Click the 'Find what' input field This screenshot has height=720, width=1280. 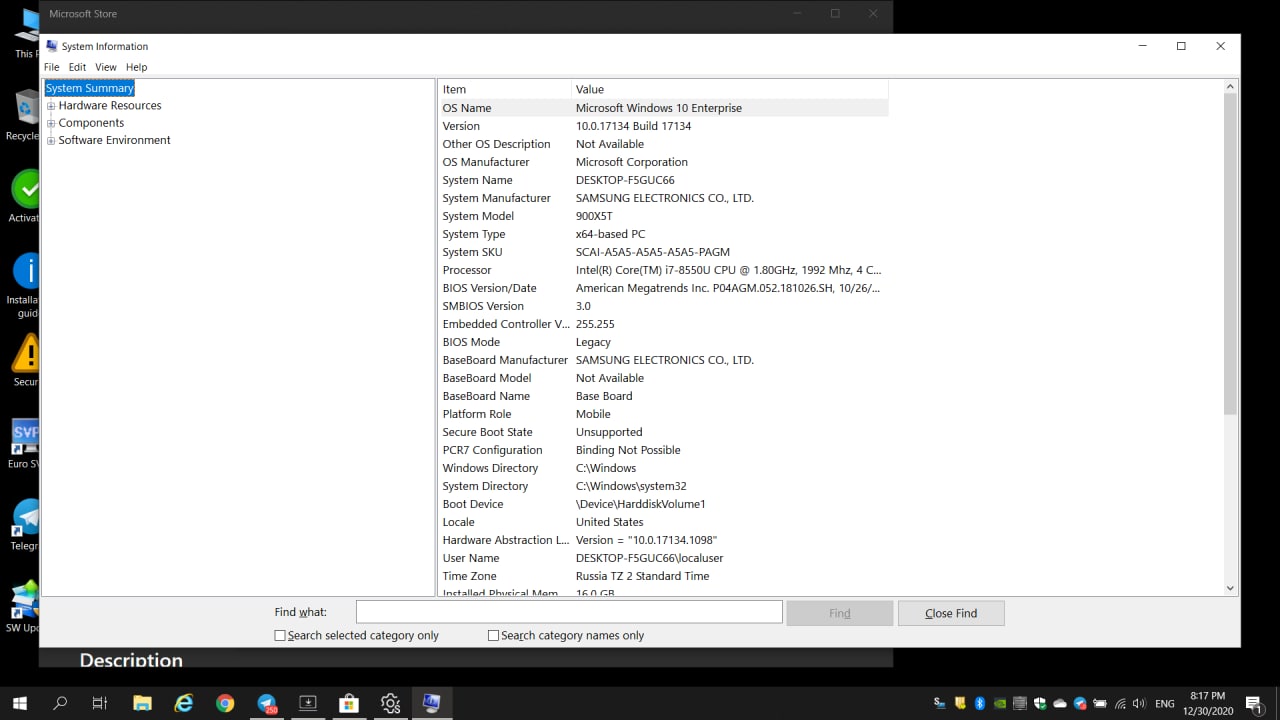tap(569, 612)
